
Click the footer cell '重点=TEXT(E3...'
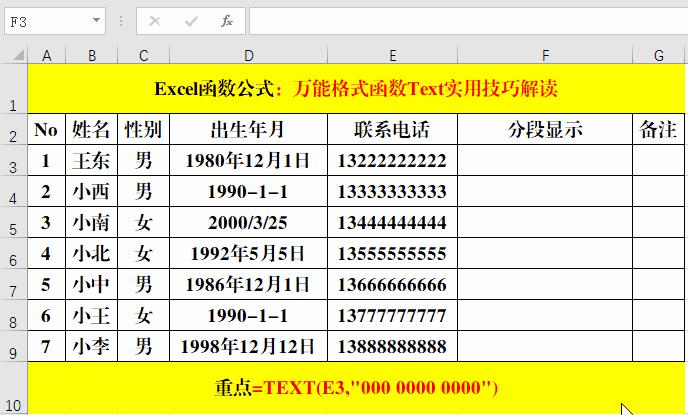(356, 388)
